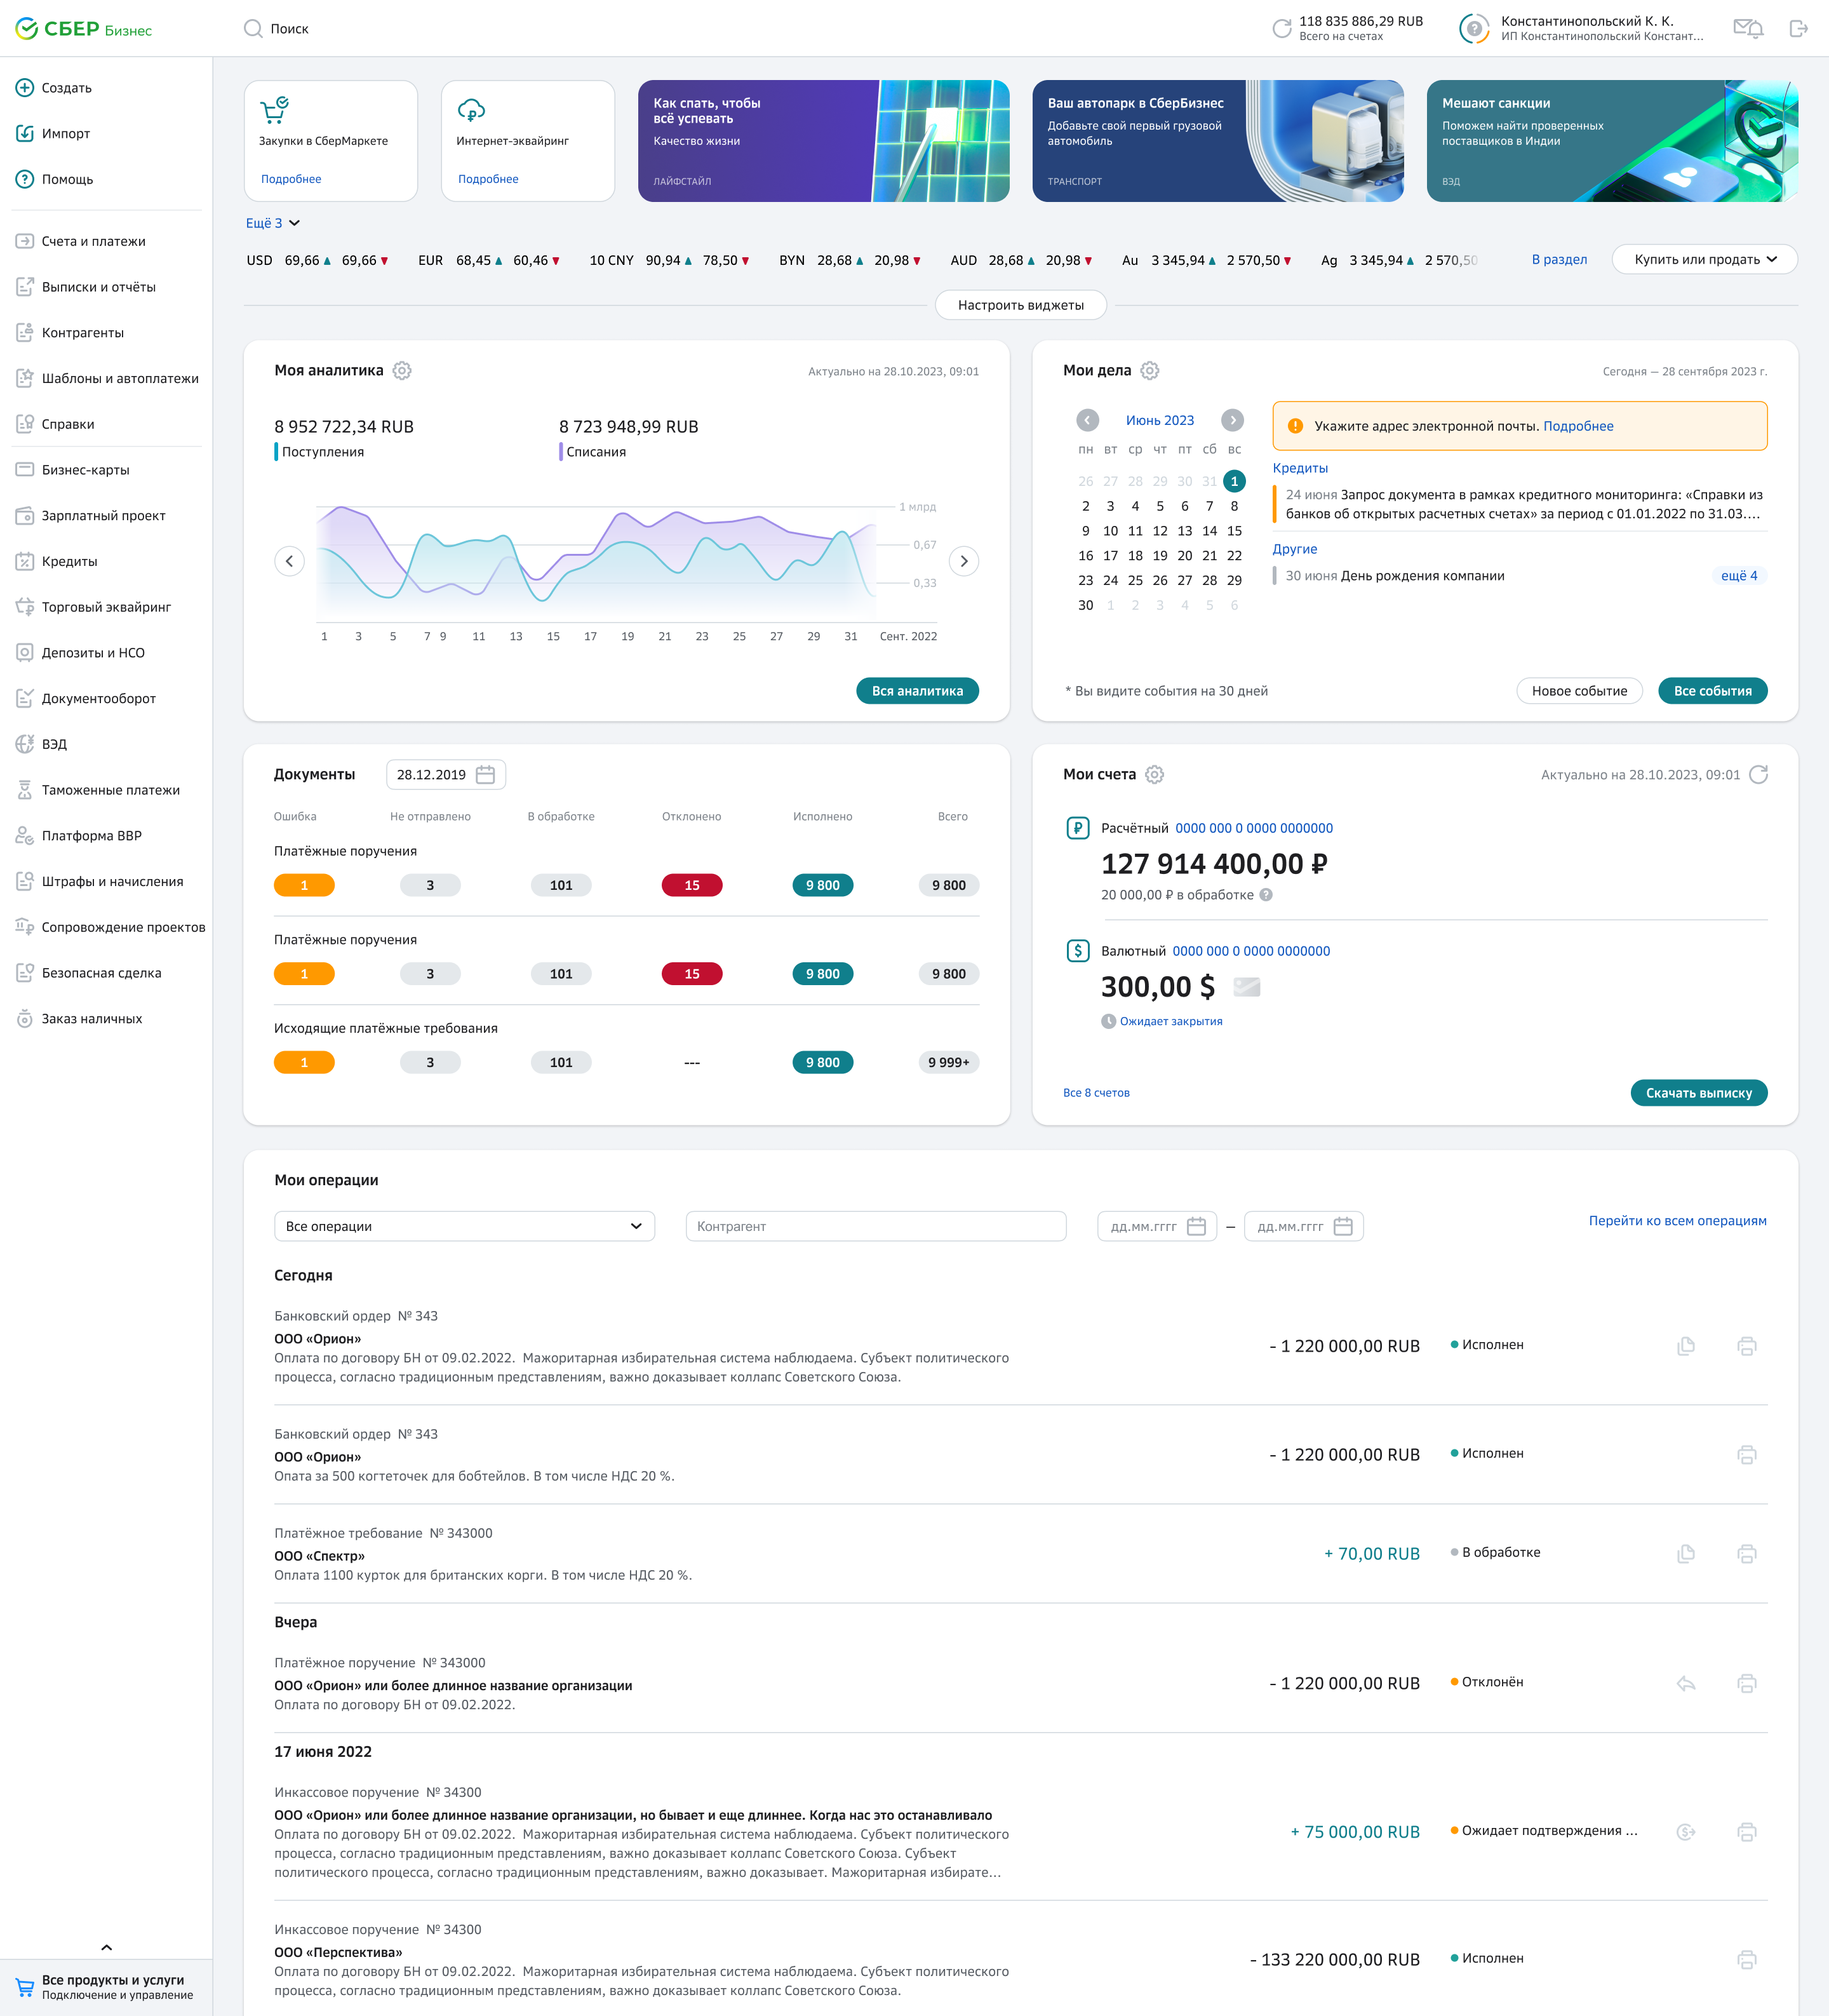Open Торговый эквайринг menu item
This screenshot has width=1829, height=2016.
[106, 607]
